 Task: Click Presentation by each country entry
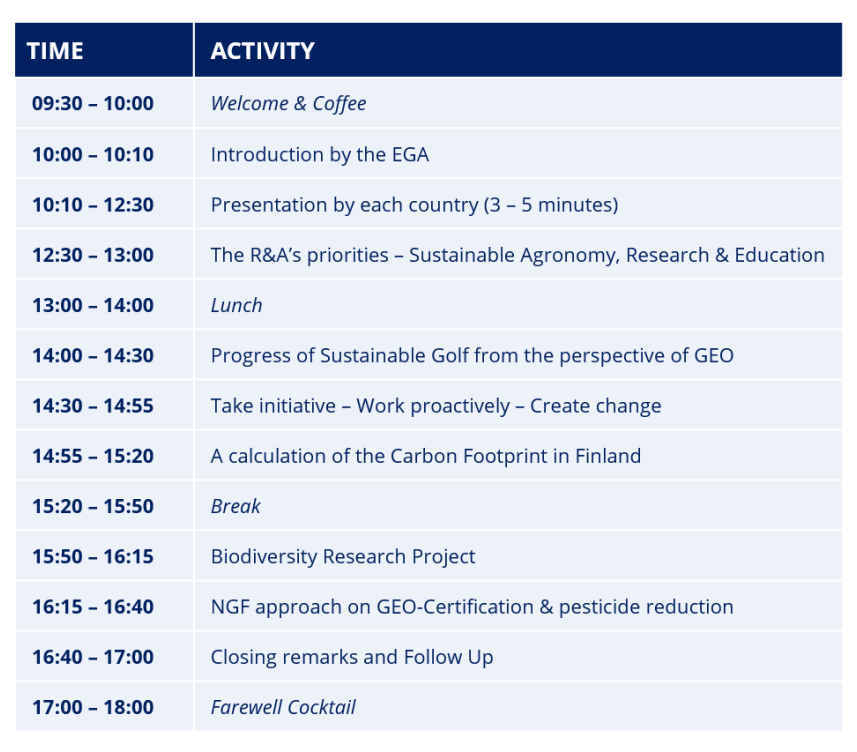pos(414,205)
